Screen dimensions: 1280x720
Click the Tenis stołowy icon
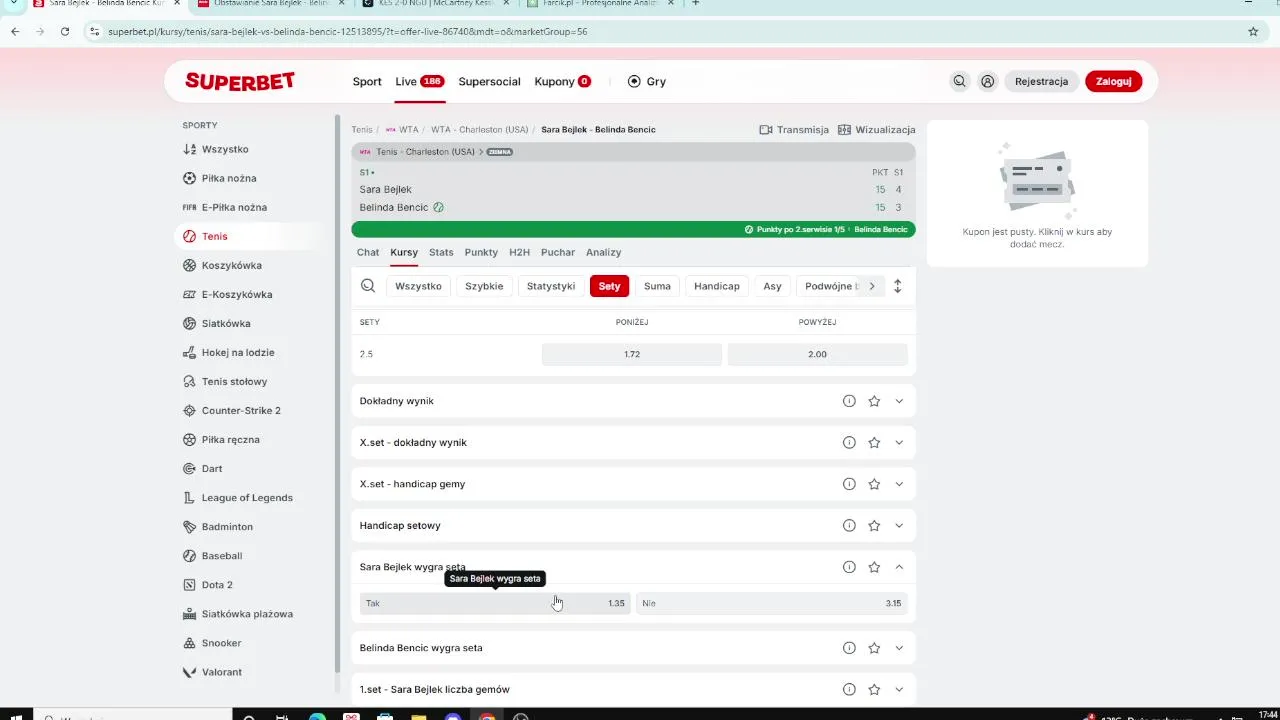[x=190, y=381]
